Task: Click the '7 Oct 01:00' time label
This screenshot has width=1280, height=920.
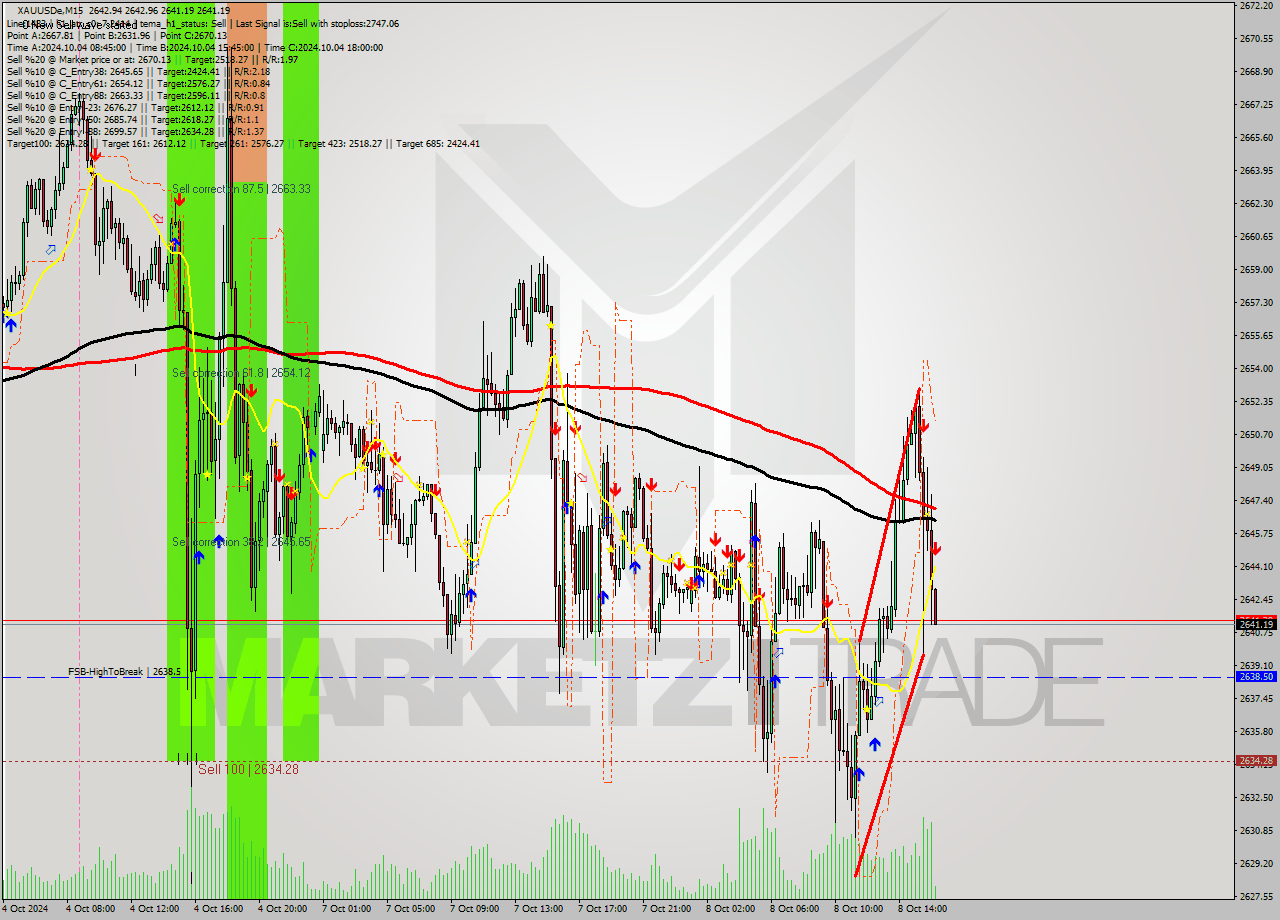Action: pyautogui.click(x=347, y=909)
